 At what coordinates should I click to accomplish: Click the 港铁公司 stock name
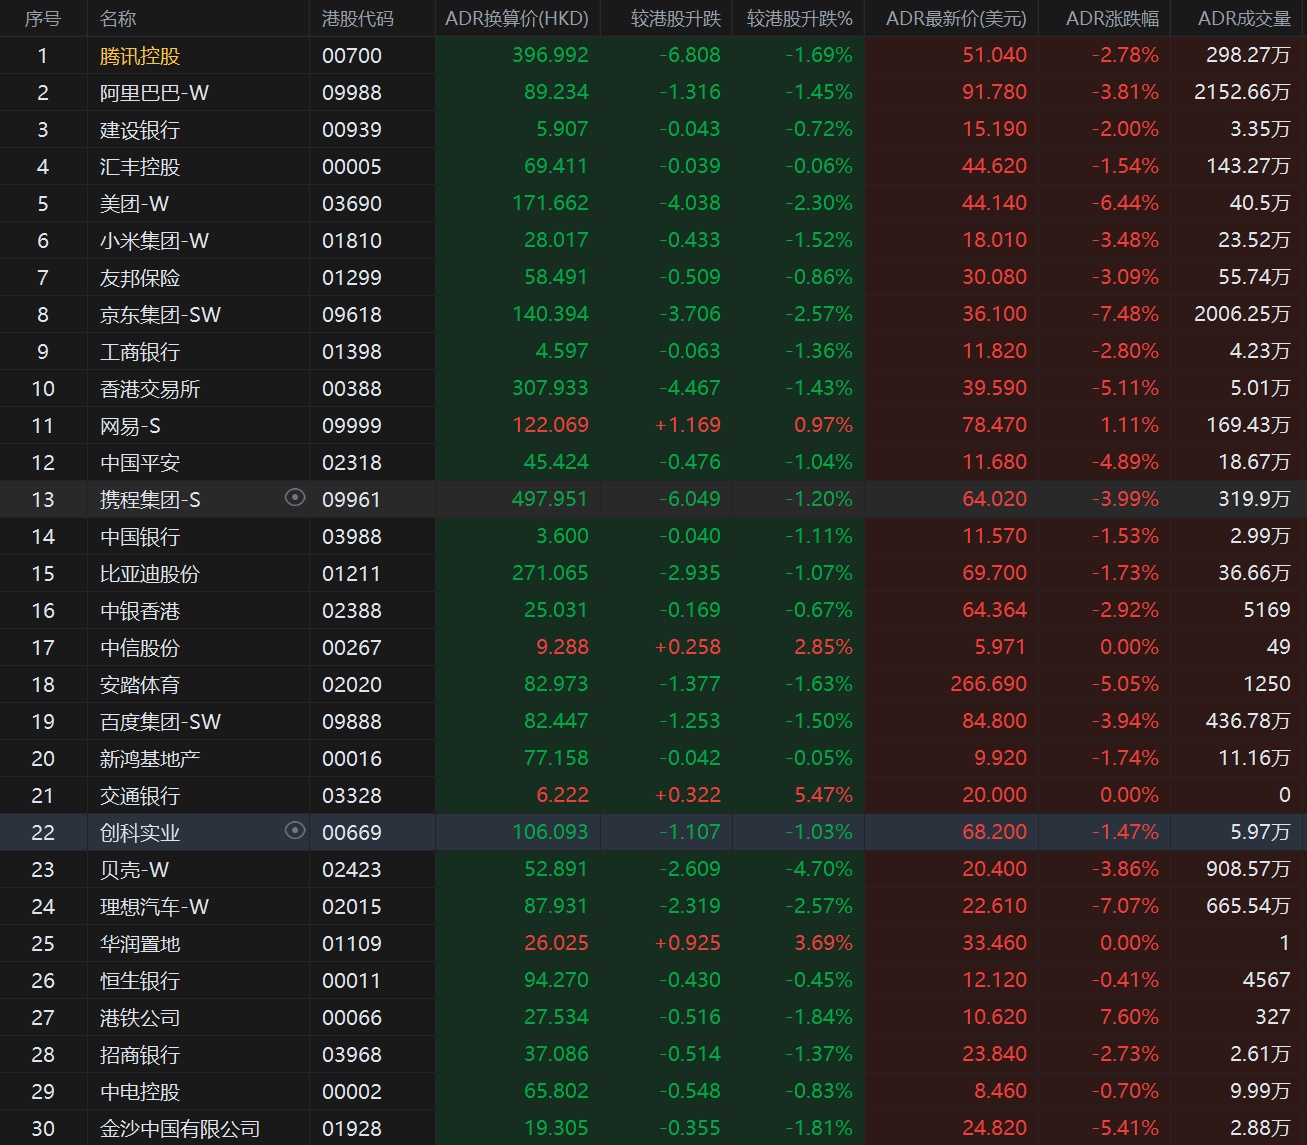click(x=140, y=1018)
